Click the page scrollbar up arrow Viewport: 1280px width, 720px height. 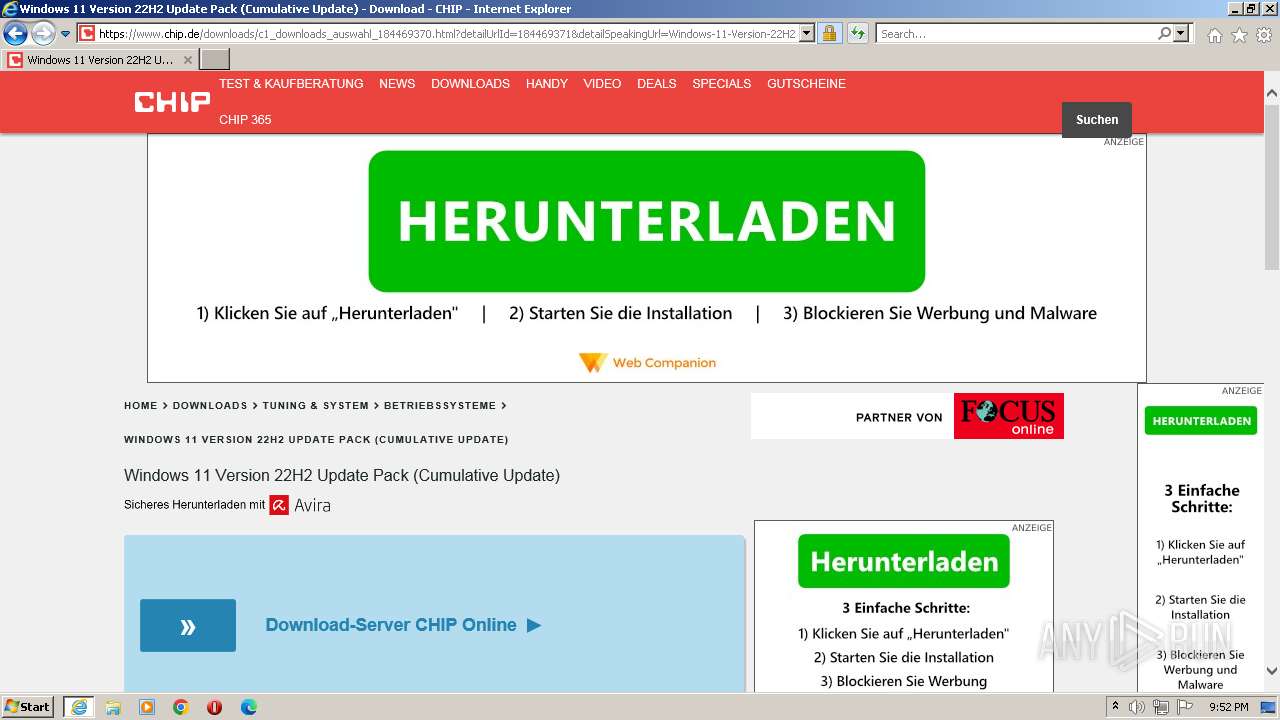(1272, 93)
